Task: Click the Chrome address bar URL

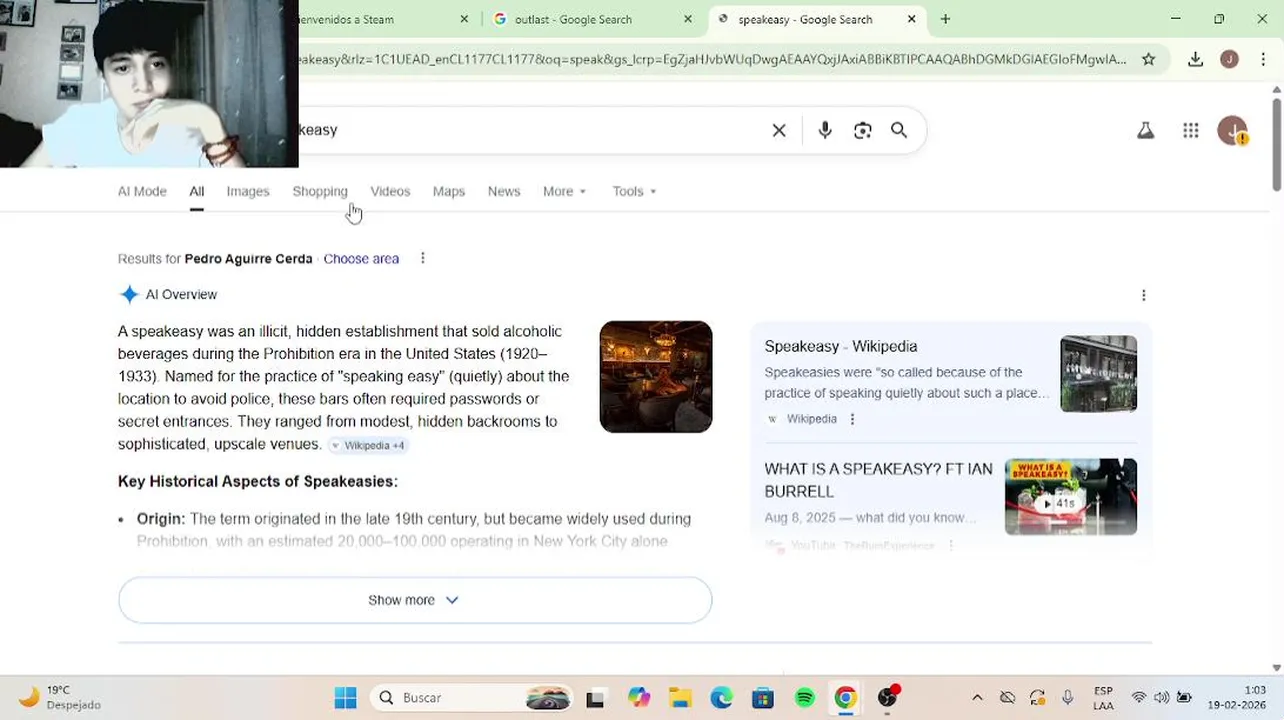Action: click(x=712, y=59)
